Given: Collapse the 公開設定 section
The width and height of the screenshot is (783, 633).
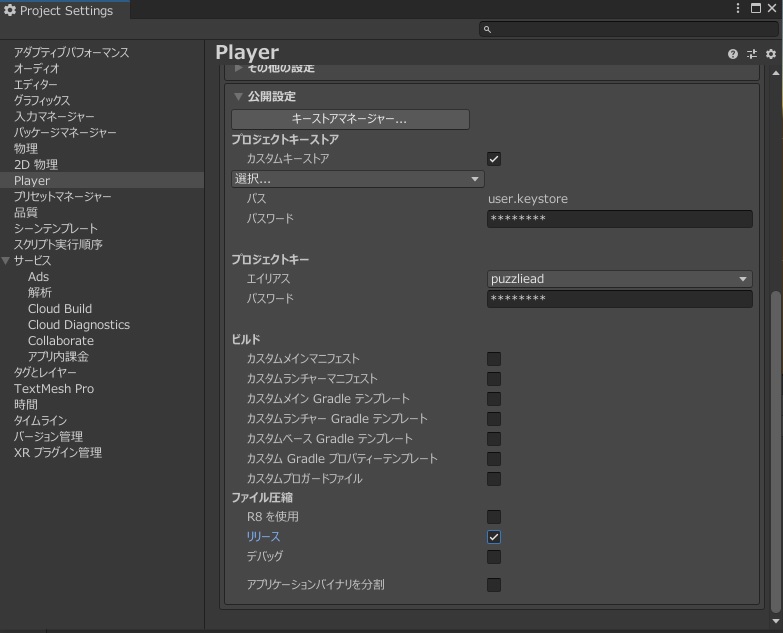Looking at the screenshot, I should (238, 96).
